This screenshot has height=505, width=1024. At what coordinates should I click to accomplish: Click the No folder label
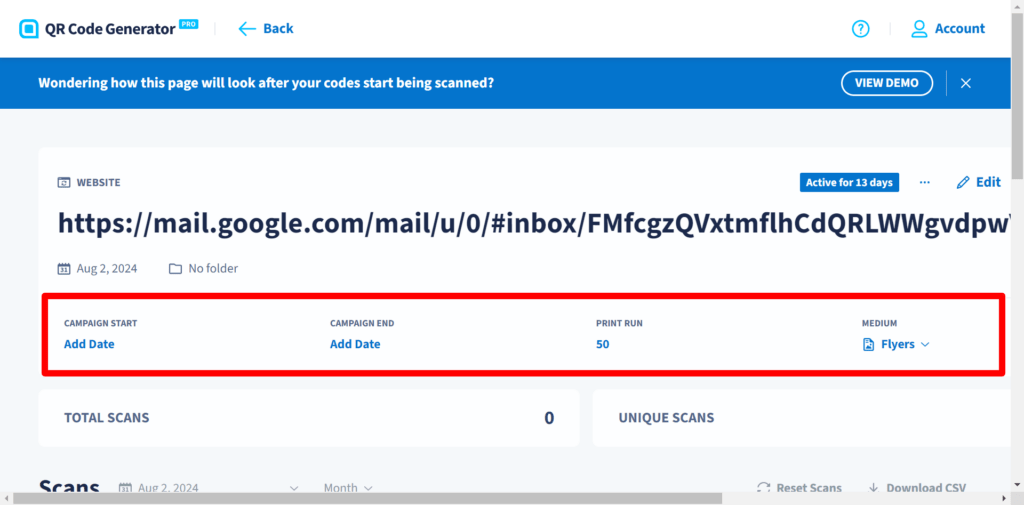pos(213,269)
